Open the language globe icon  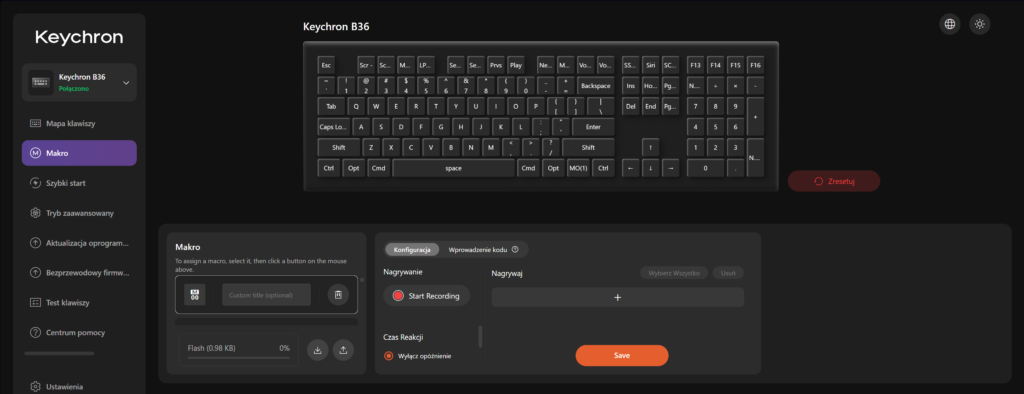(950, 24)
